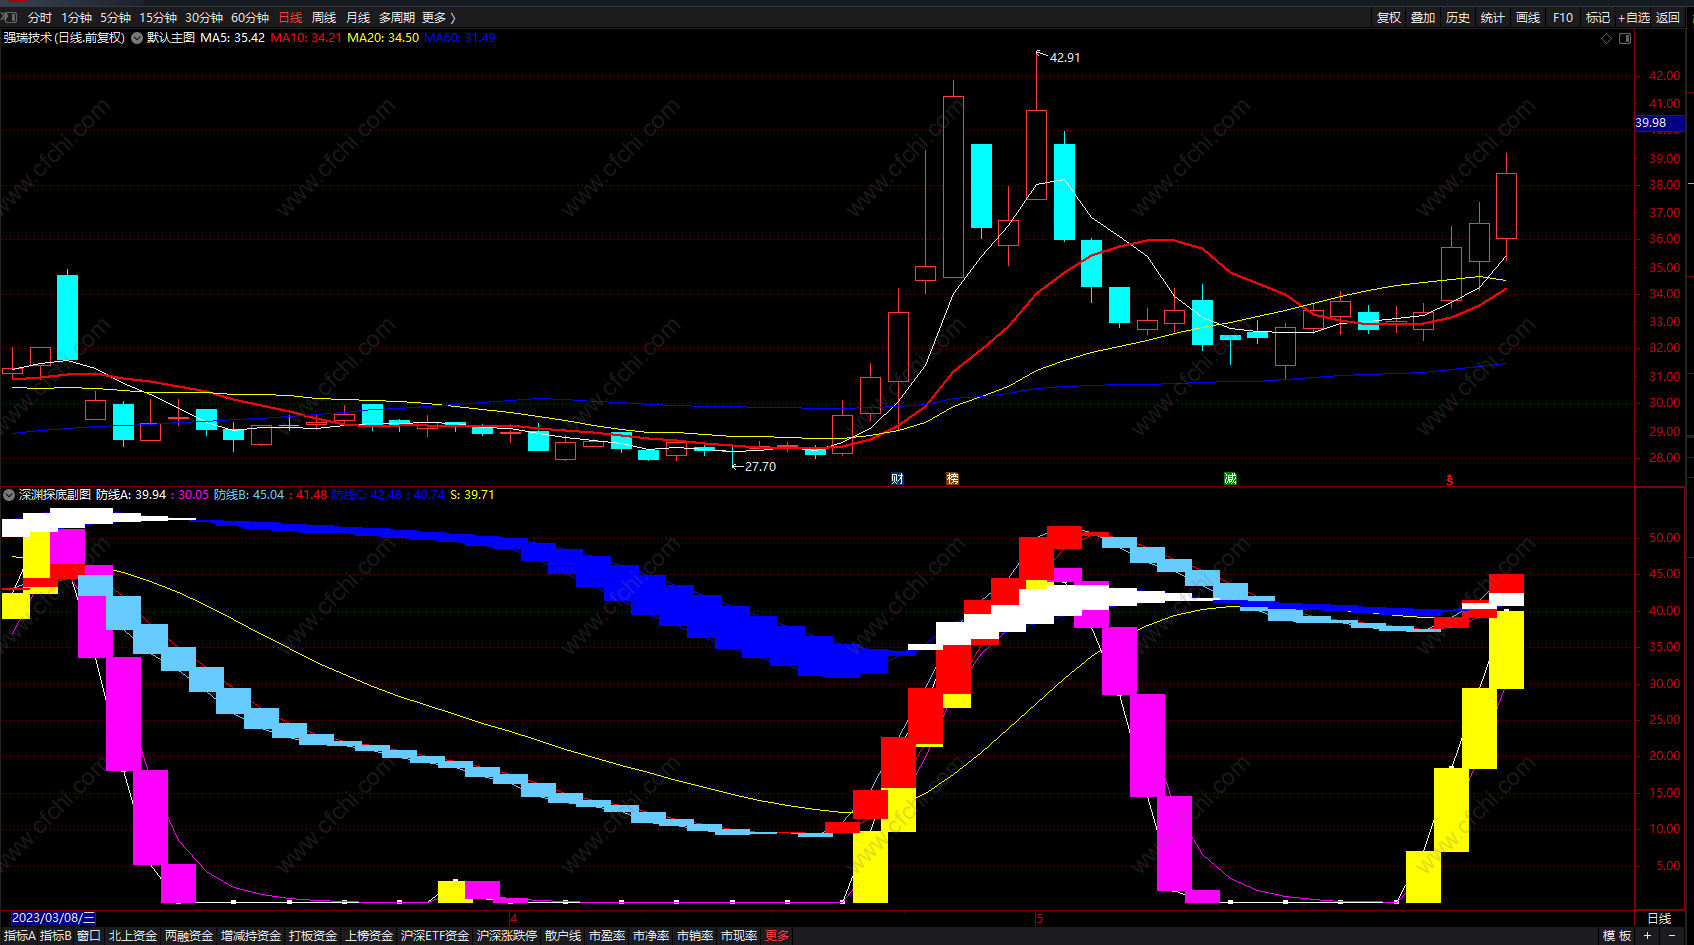Select the 1分钟 period

76,18
